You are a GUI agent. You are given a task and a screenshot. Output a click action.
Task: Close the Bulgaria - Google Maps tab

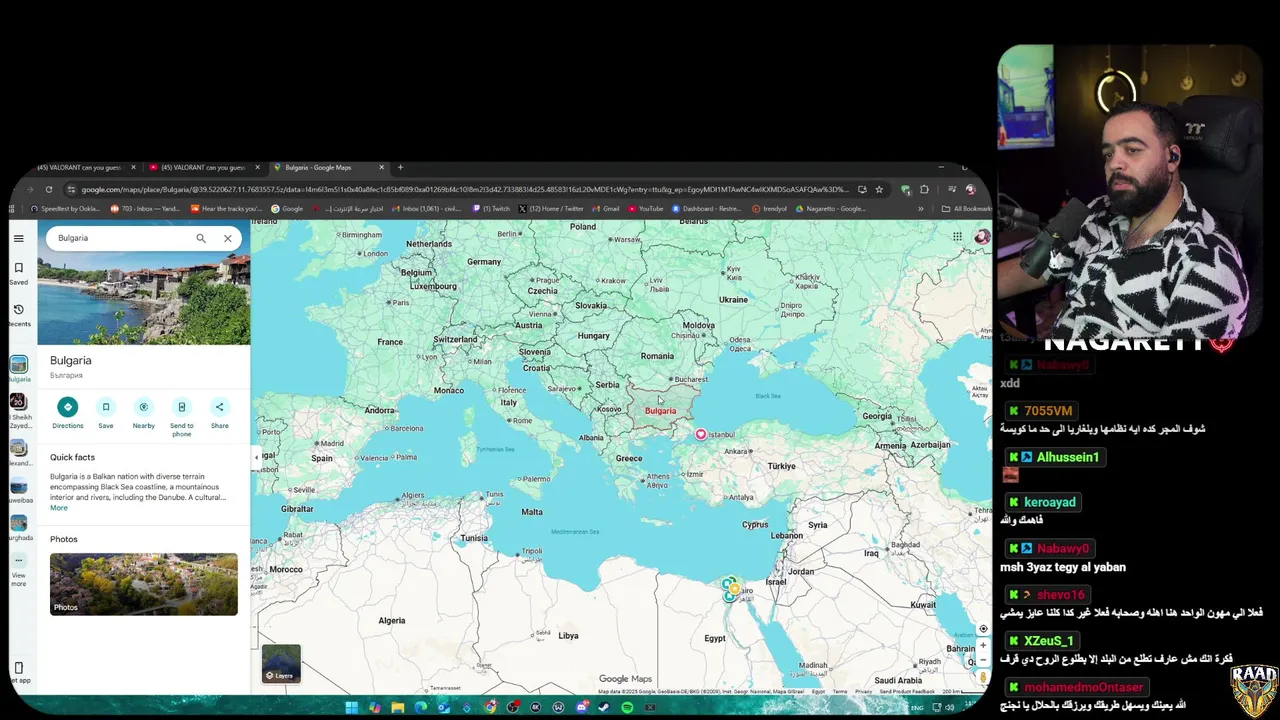(x=381, y=167)
